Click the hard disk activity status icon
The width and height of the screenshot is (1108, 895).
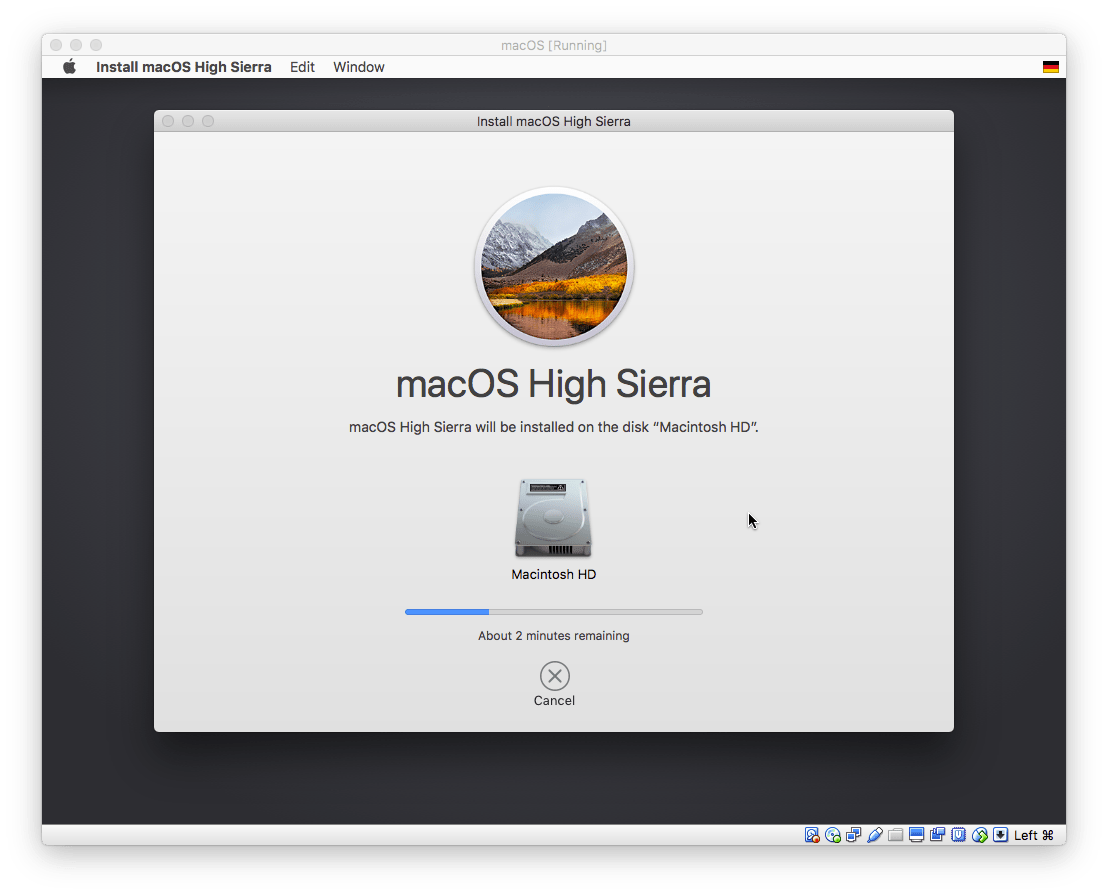812,834
